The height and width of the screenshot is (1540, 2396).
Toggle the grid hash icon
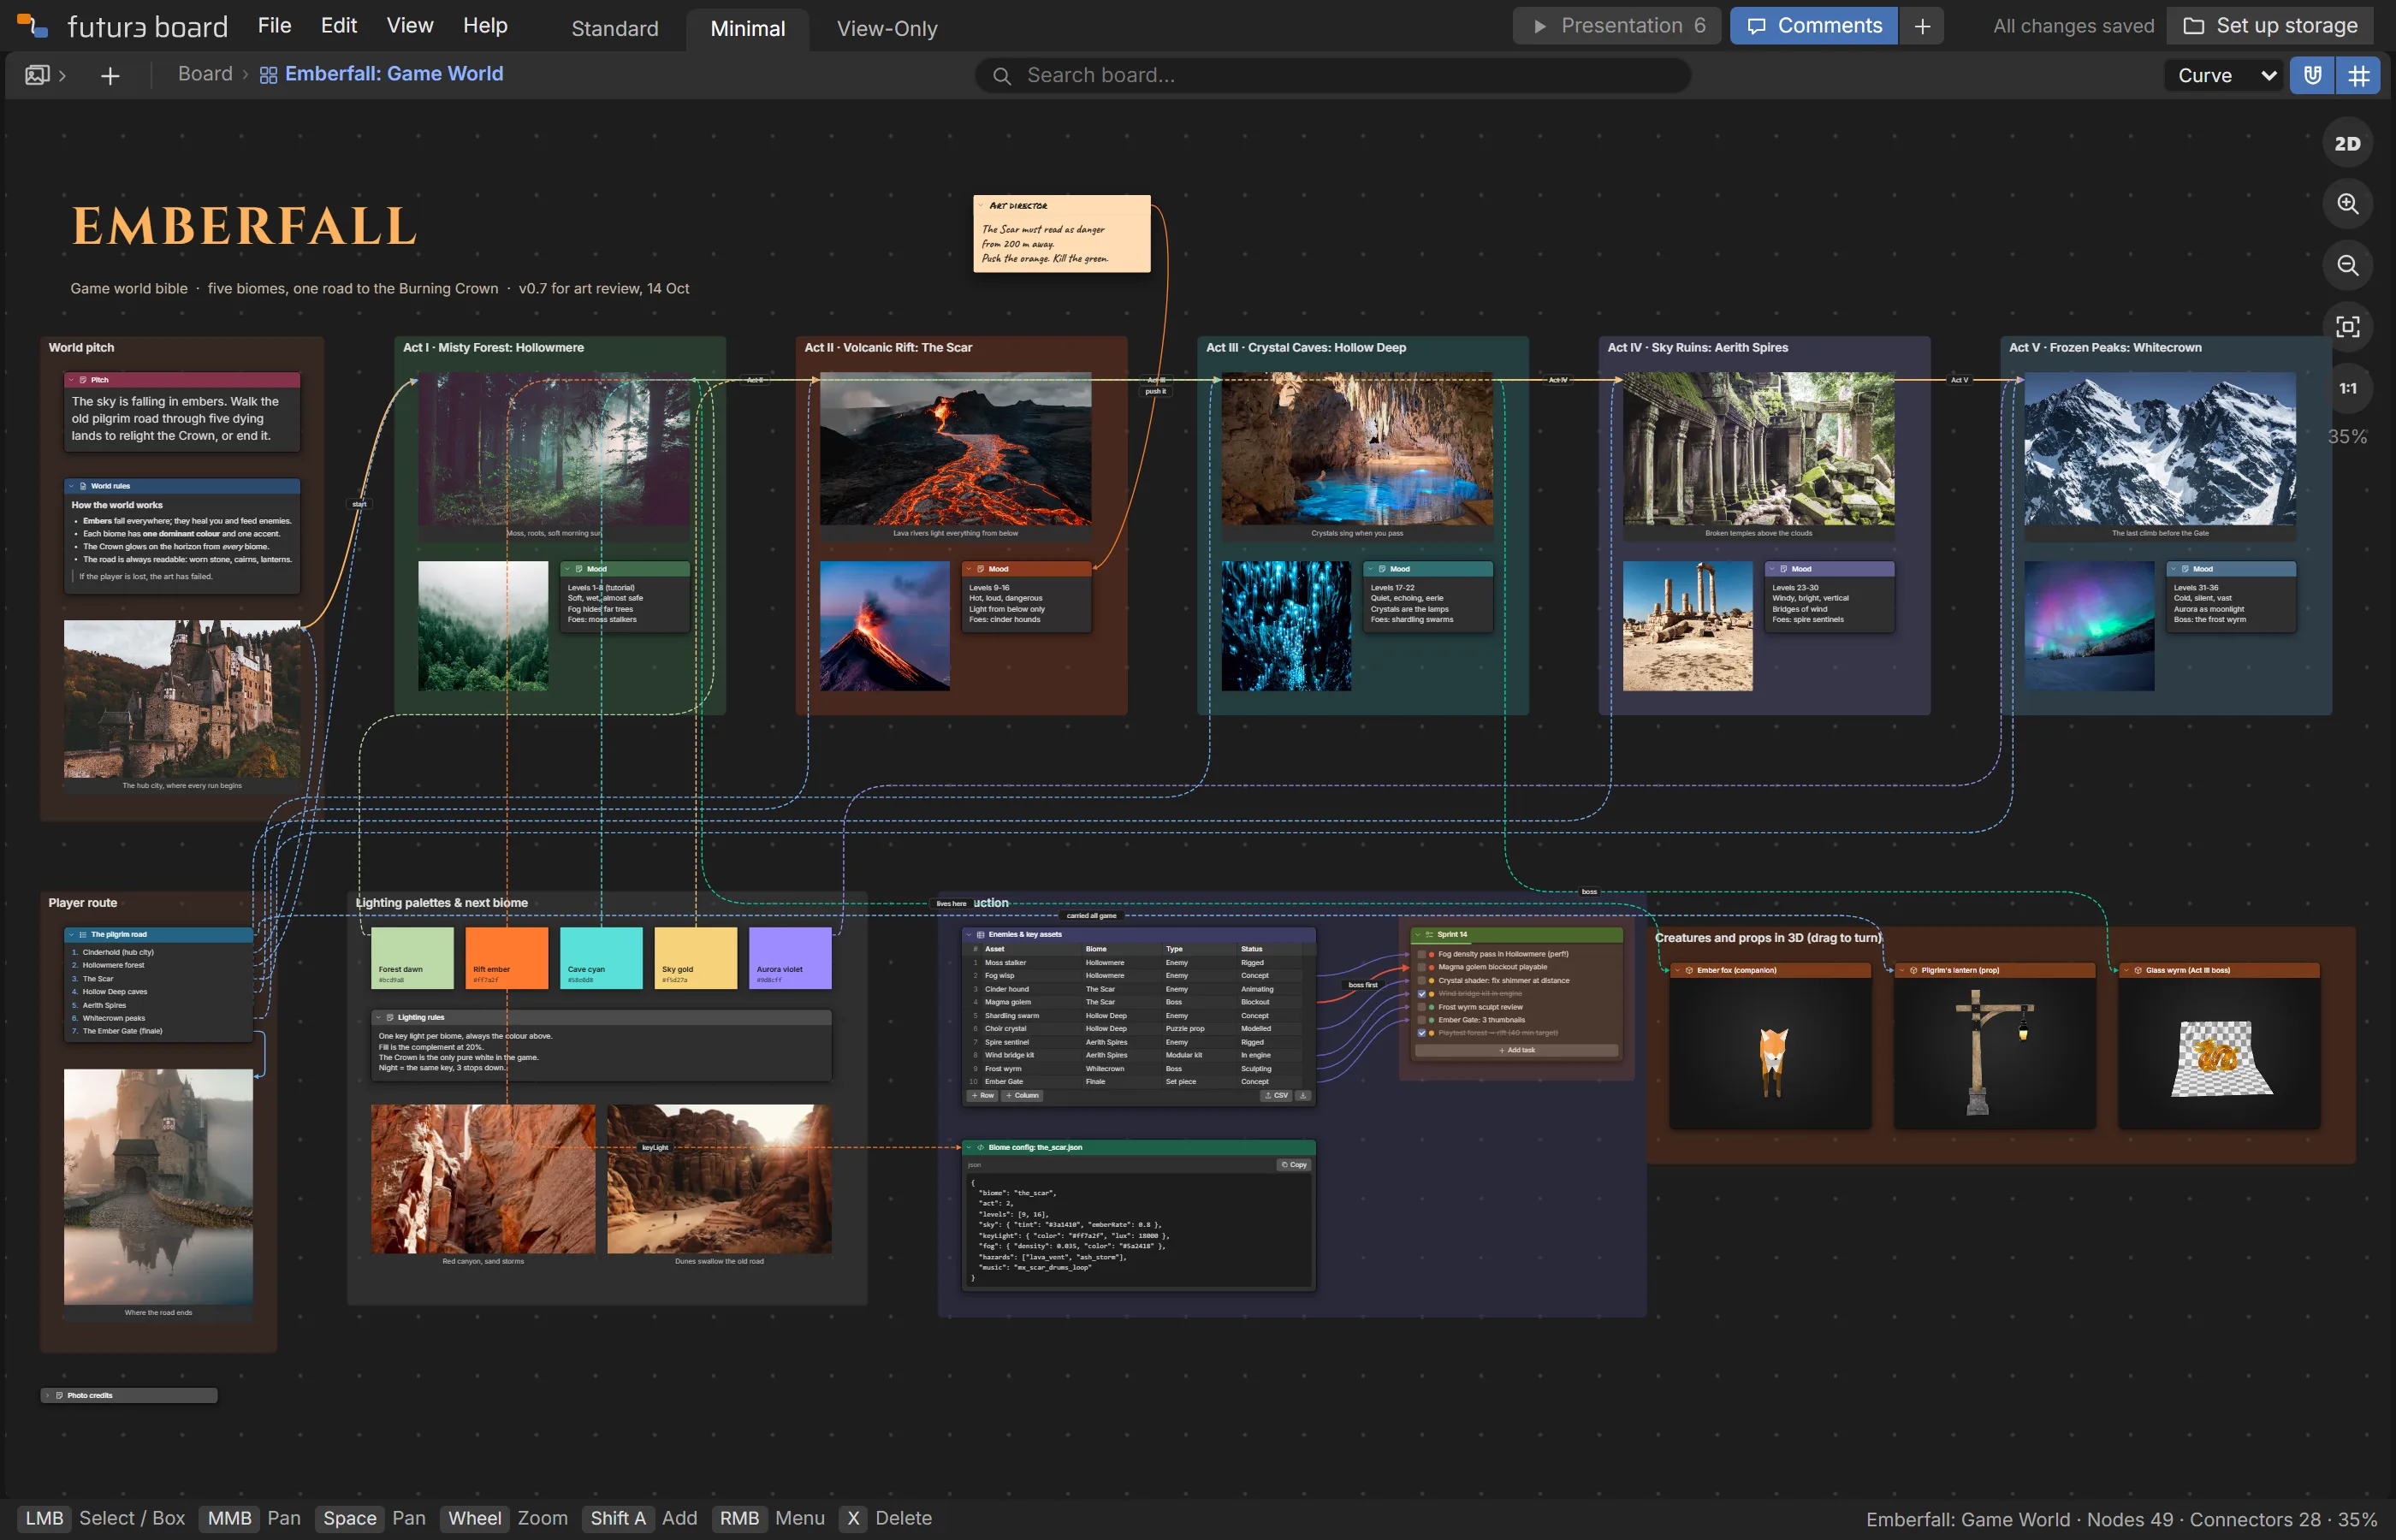(x=2358, y=75)
